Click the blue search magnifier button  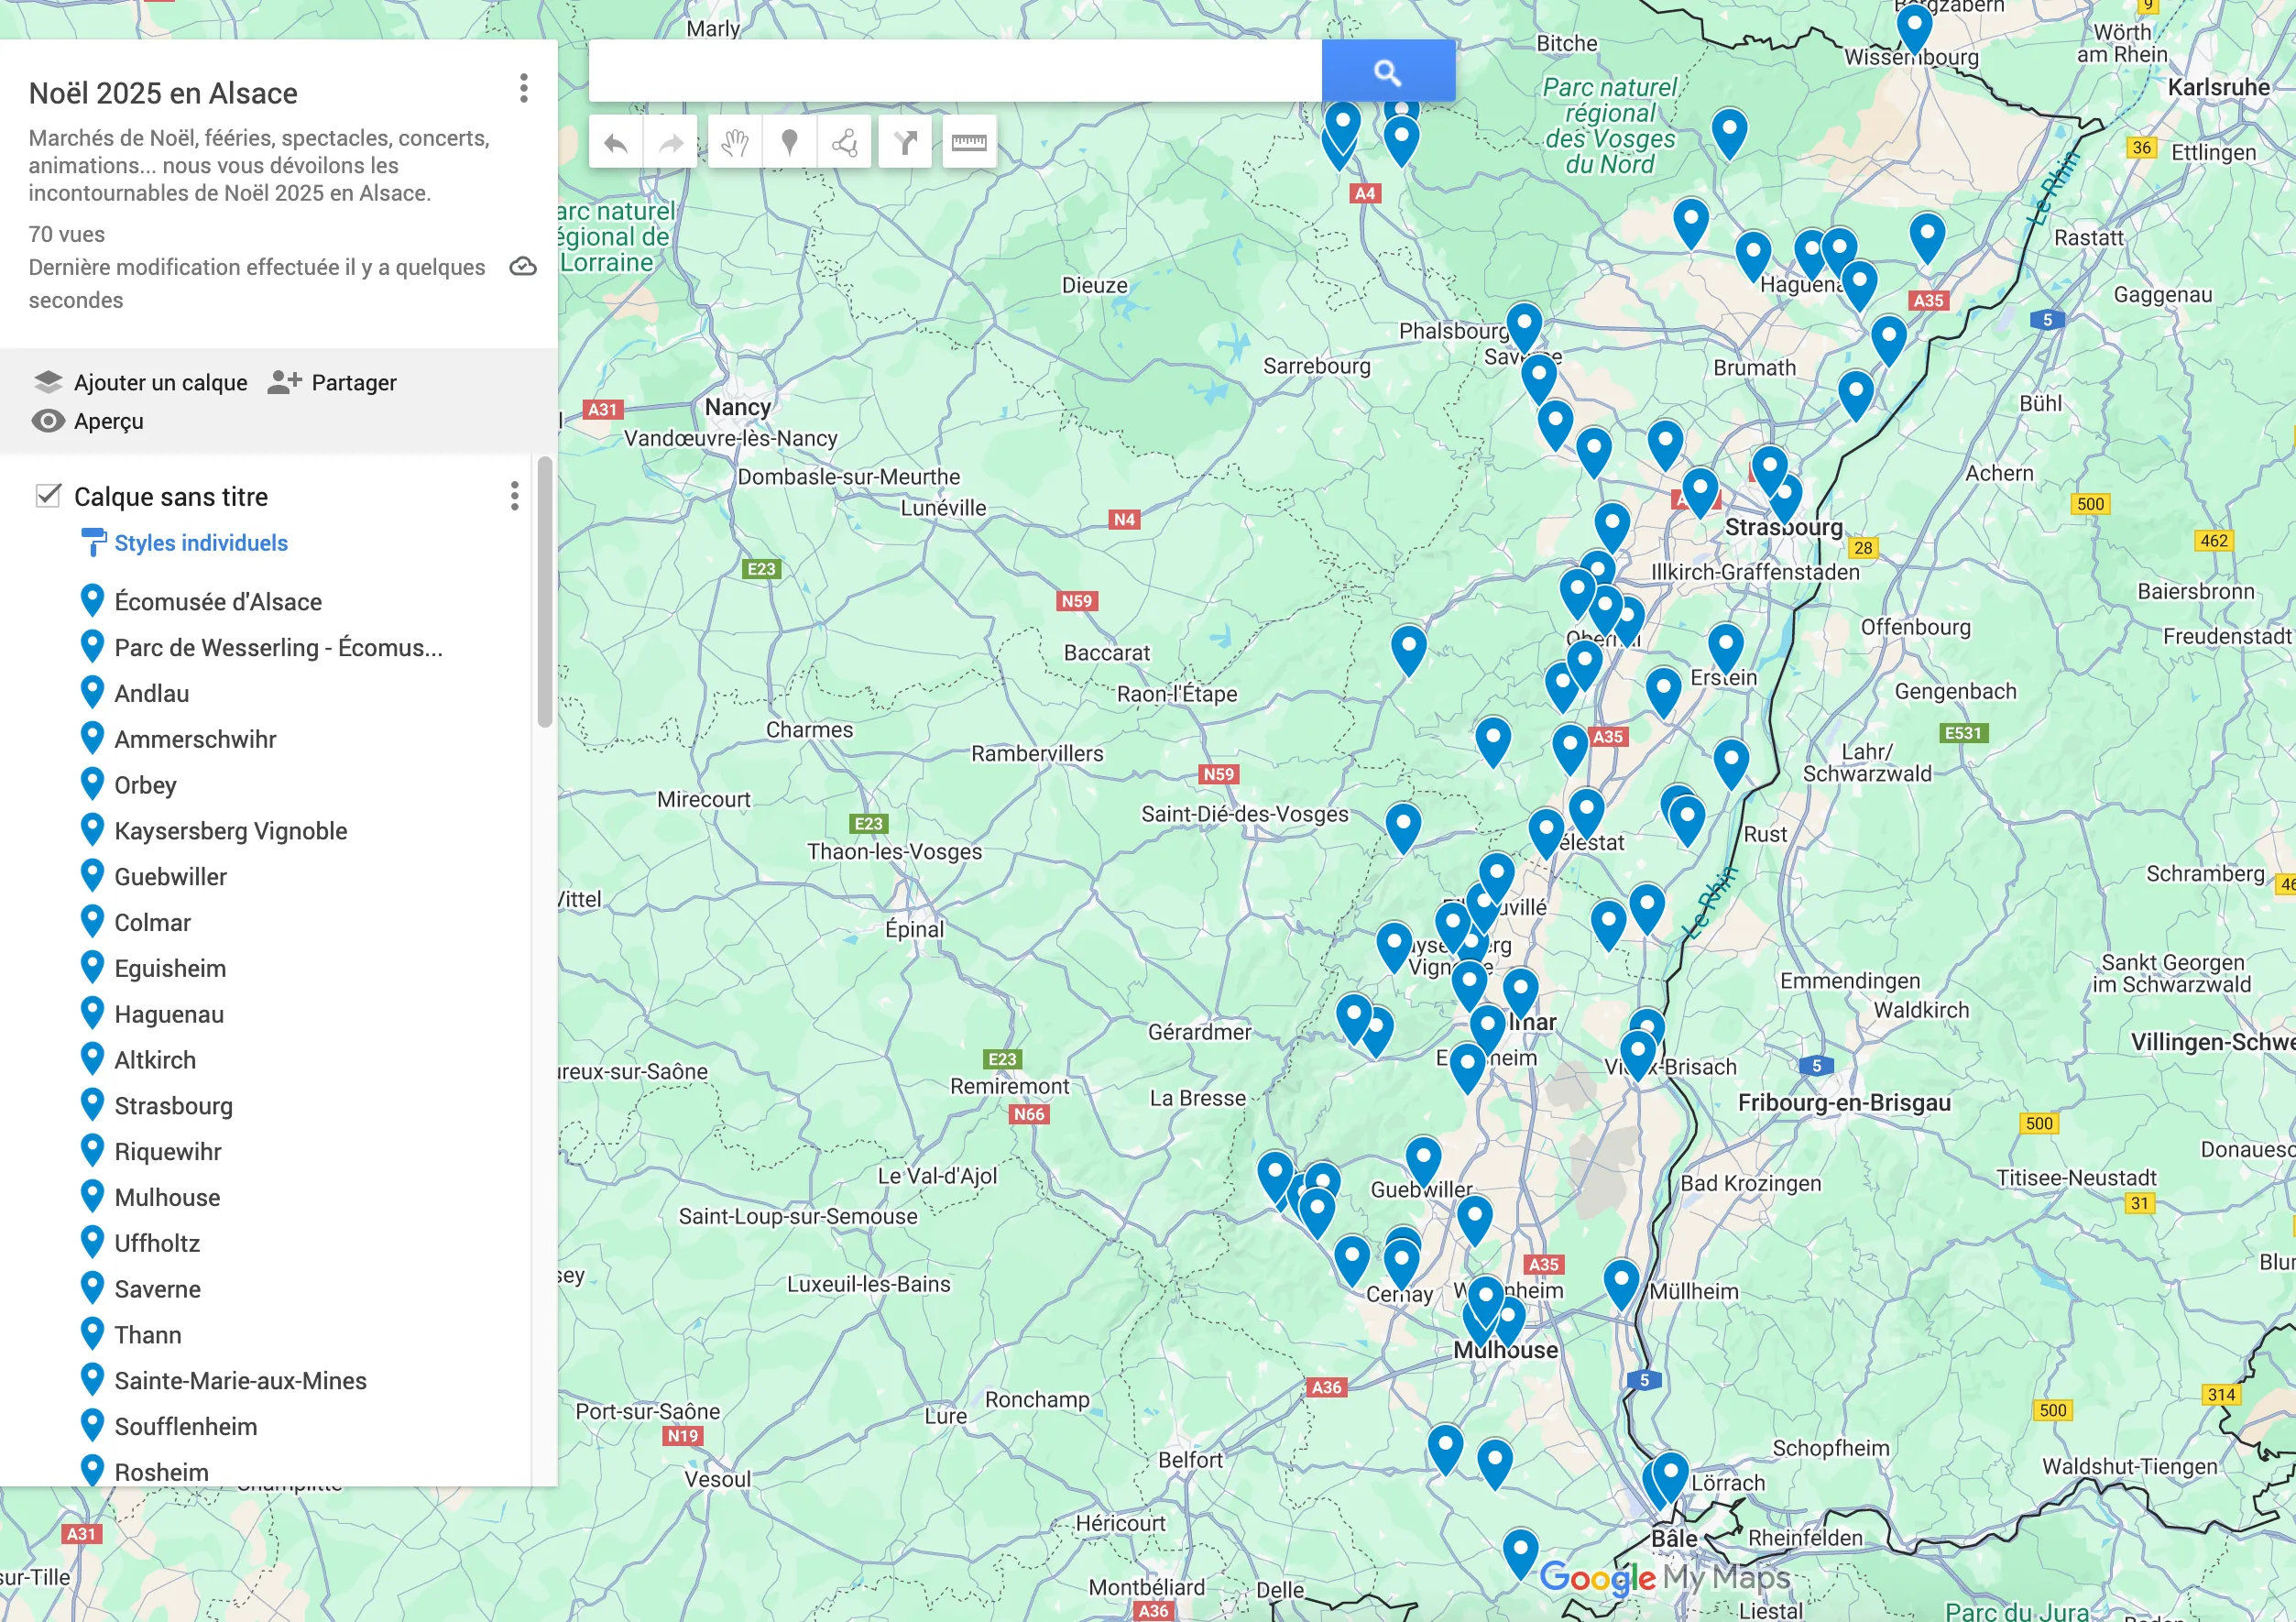coord(1387,71)
